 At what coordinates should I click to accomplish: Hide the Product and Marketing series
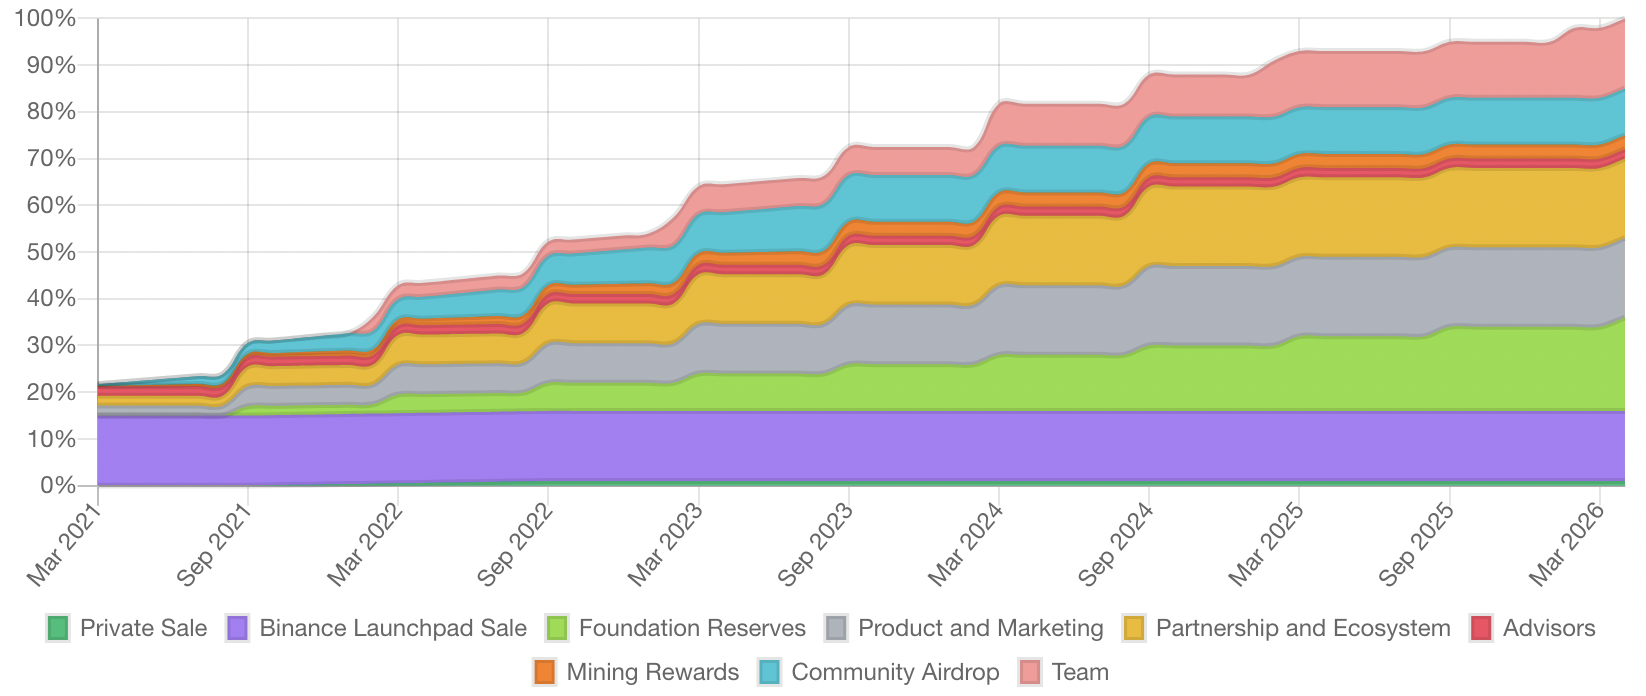981,628
